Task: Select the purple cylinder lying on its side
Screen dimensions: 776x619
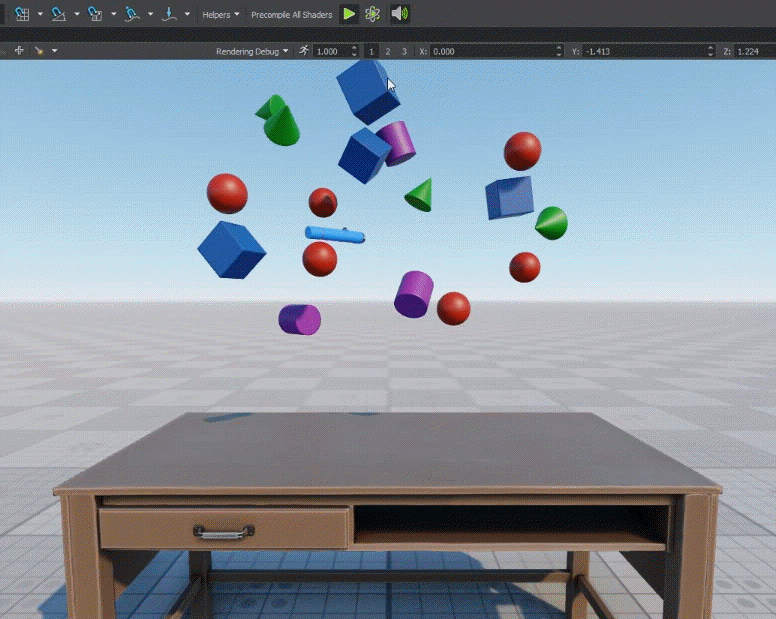Action: [x=300, y=320]
